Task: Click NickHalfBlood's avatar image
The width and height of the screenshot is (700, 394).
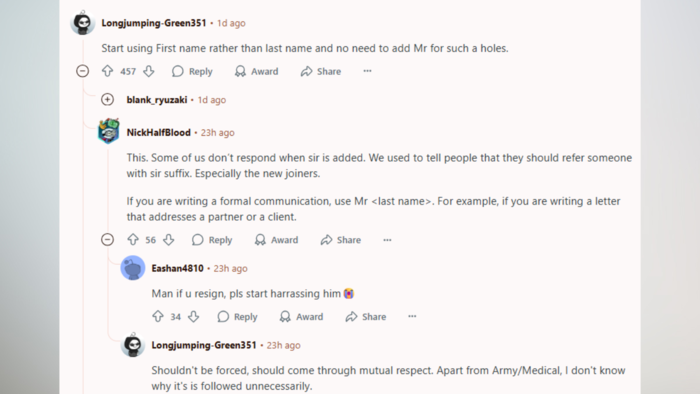Action: [108, 131]
